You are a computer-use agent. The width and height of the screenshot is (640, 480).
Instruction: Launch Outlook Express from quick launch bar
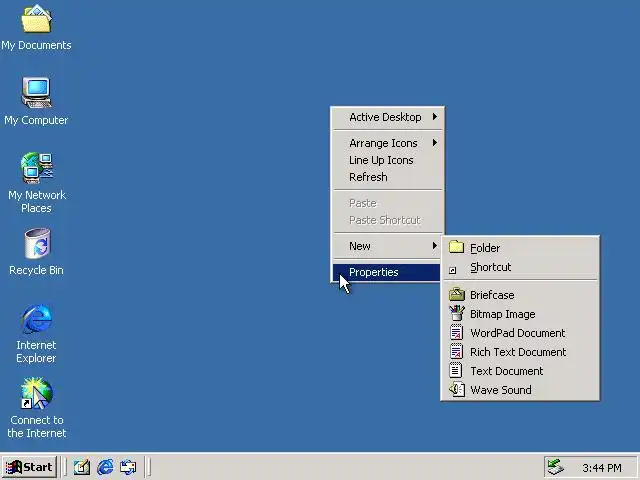[128, 467]
